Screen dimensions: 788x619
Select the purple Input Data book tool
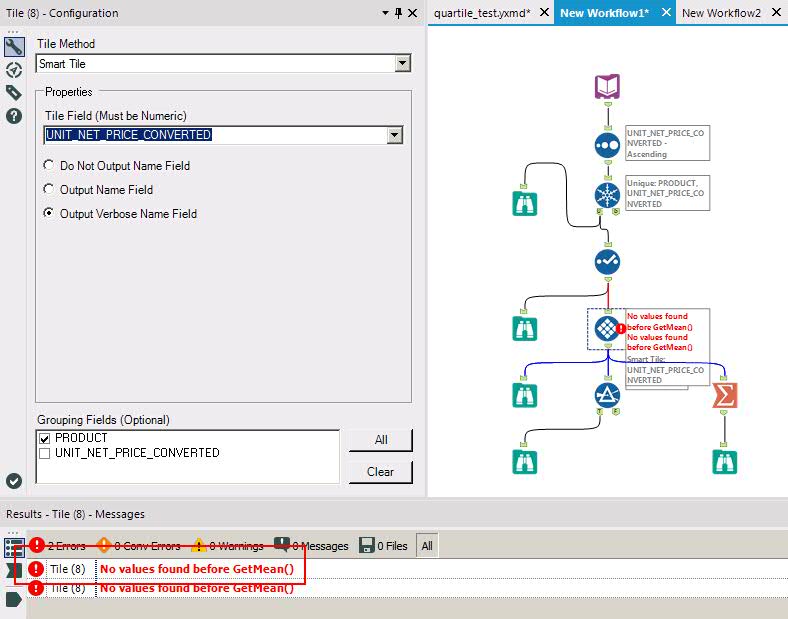(x=608, y=87)
